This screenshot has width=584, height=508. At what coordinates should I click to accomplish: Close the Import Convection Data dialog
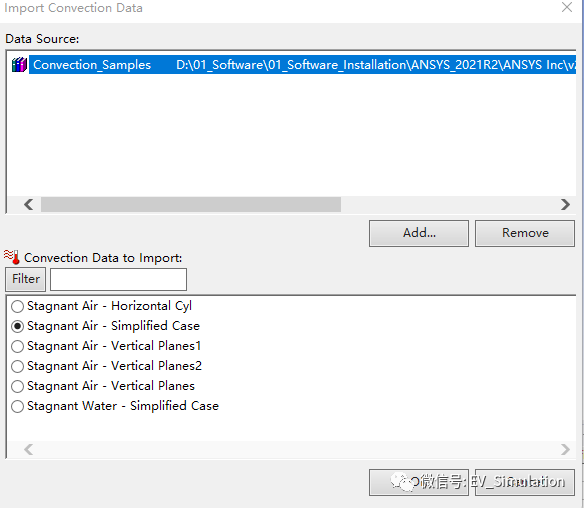(567, 7)
